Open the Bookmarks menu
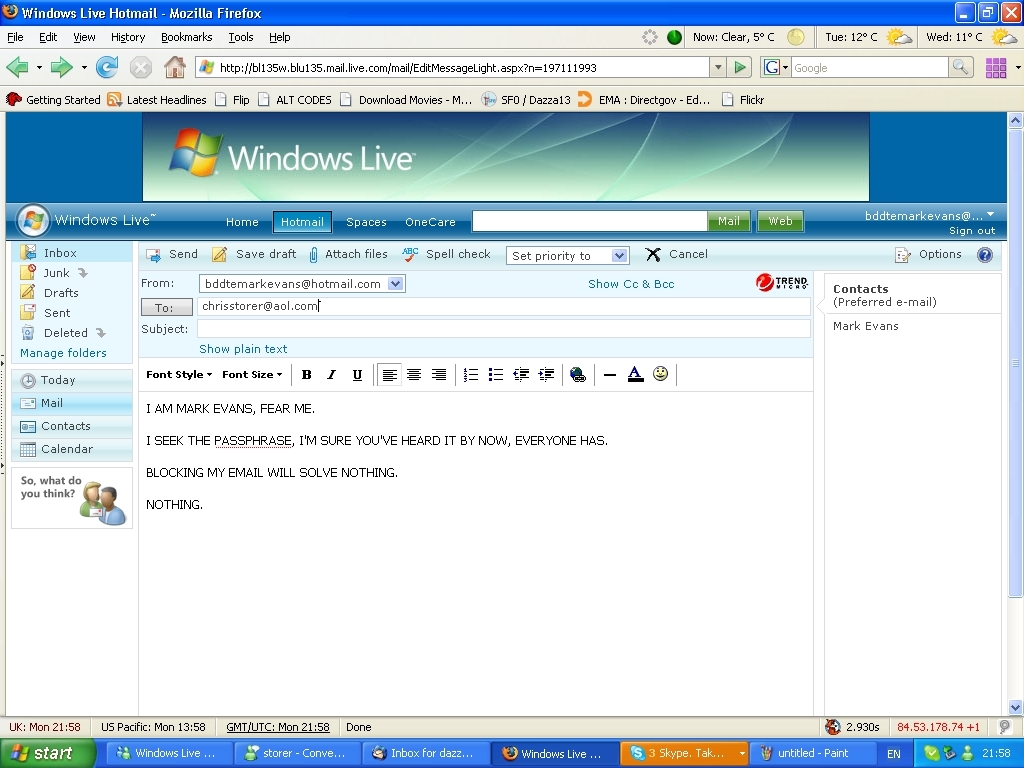Screen dimensions: 1024x768 pos(186,37)
